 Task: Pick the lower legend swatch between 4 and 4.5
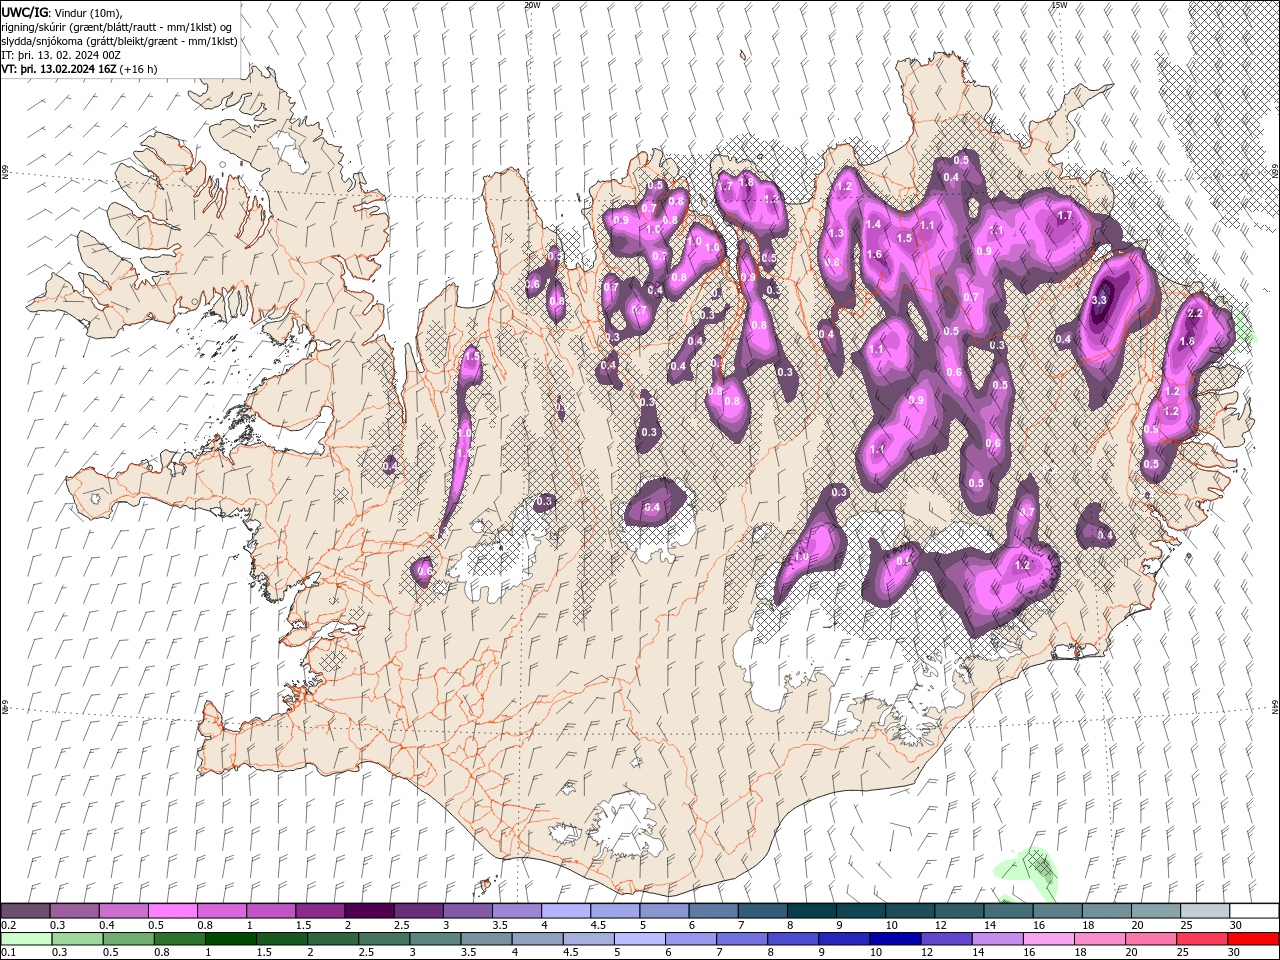(537, 939)
